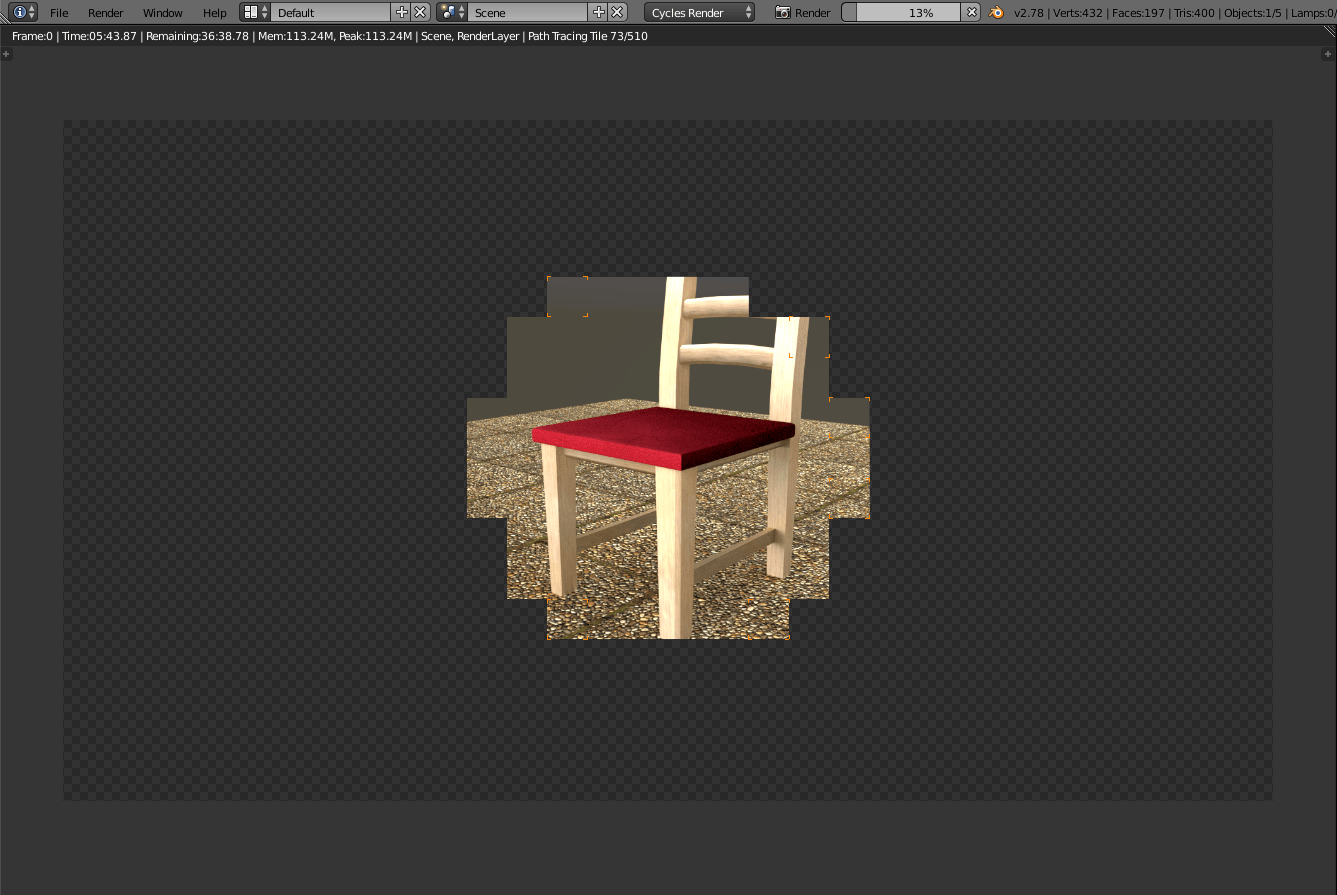
Task: Open the Info editor type selector
Action: 24,13
